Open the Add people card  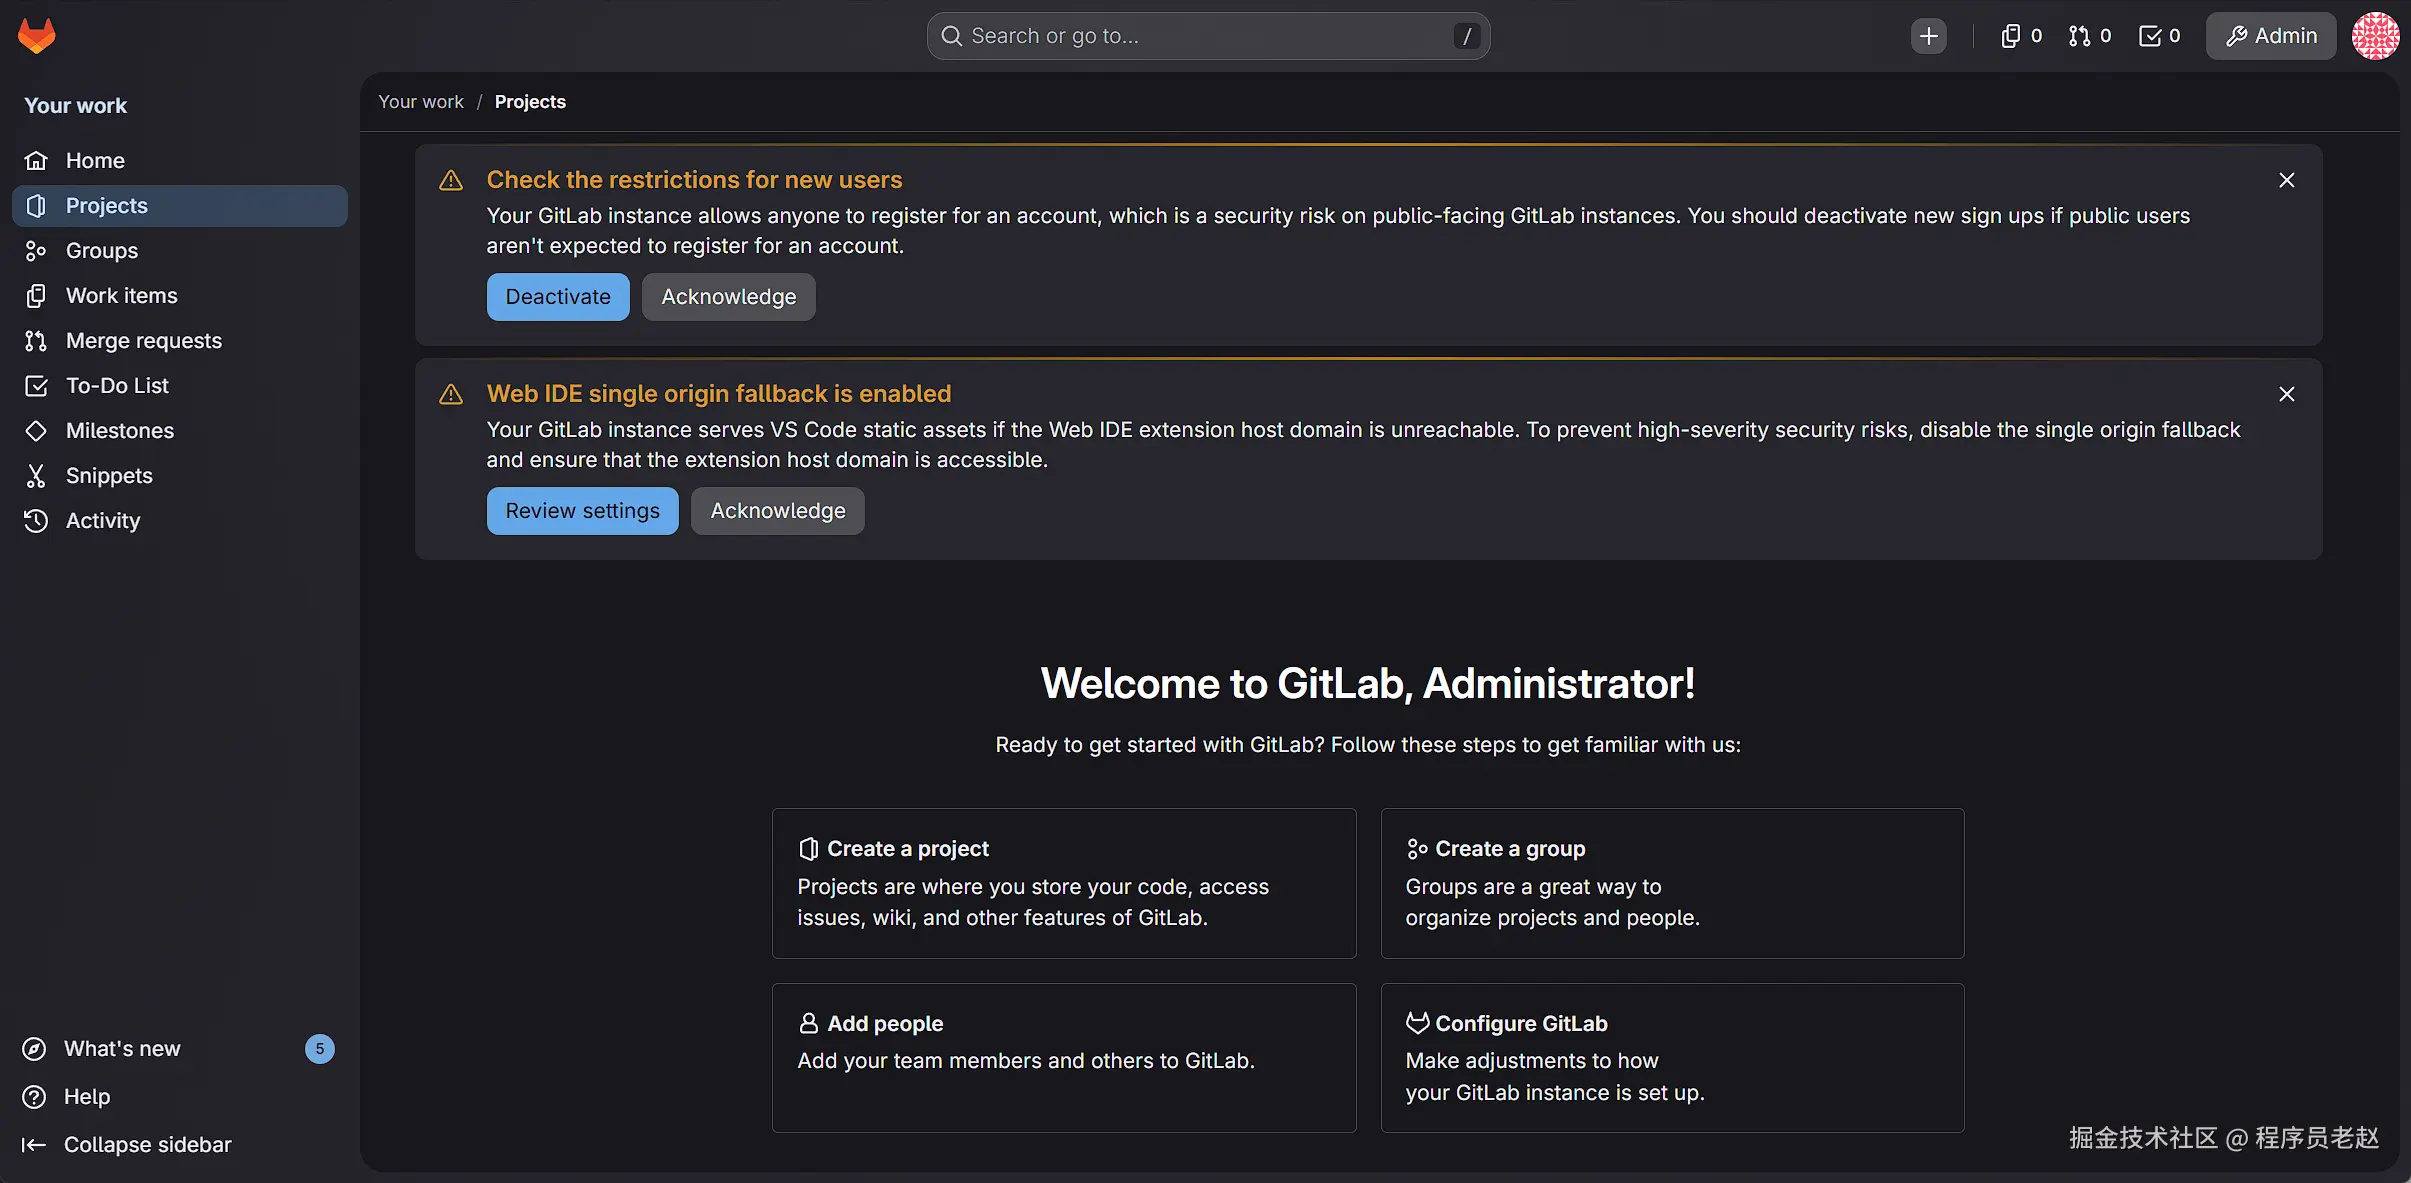click(1064, 1058)
